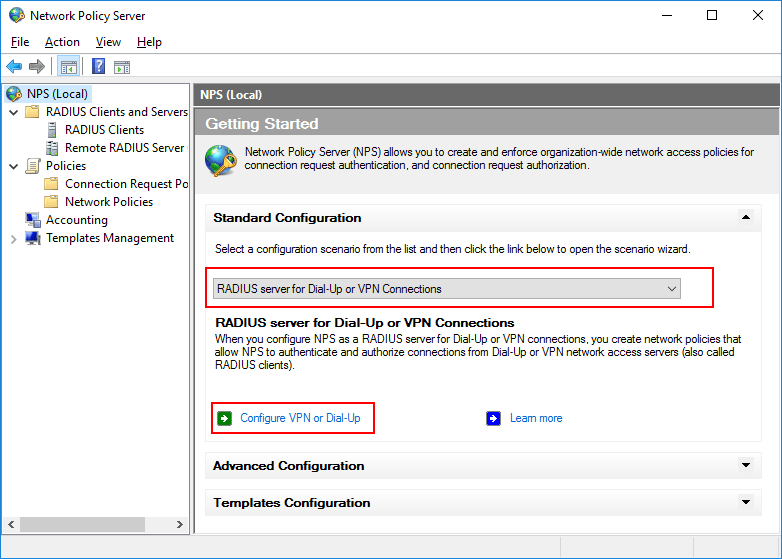Click the Templates Configuration heading
Screen dimensions: 782x559
click(292, 503)
